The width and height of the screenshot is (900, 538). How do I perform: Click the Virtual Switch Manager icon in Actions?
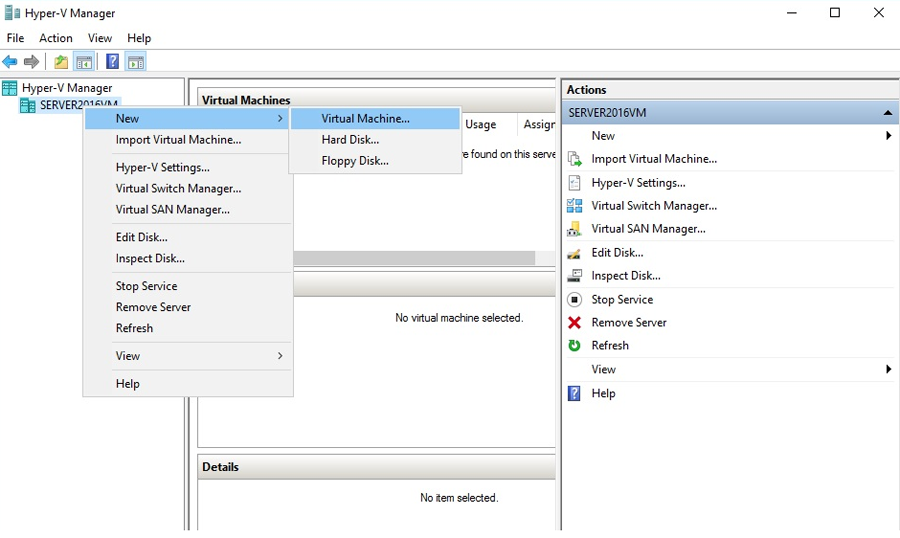coord(575,206)
